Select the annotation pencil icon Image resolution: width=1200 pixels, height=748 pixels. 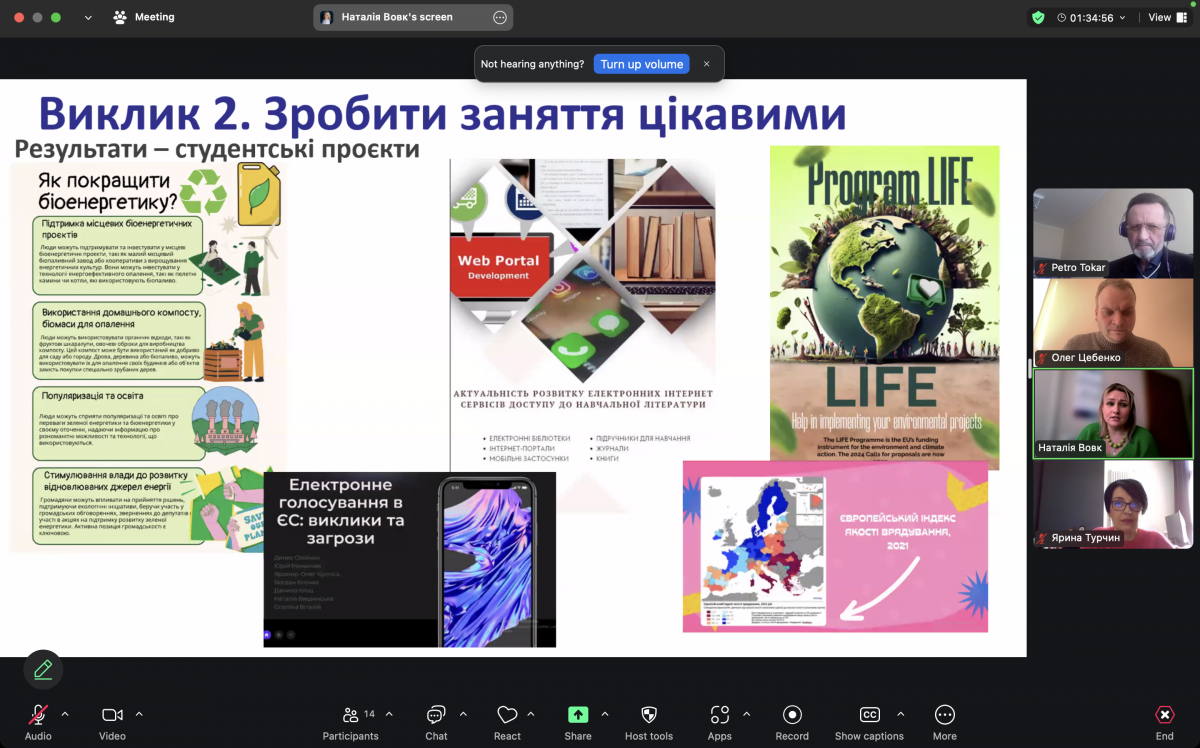click(42, 669)
